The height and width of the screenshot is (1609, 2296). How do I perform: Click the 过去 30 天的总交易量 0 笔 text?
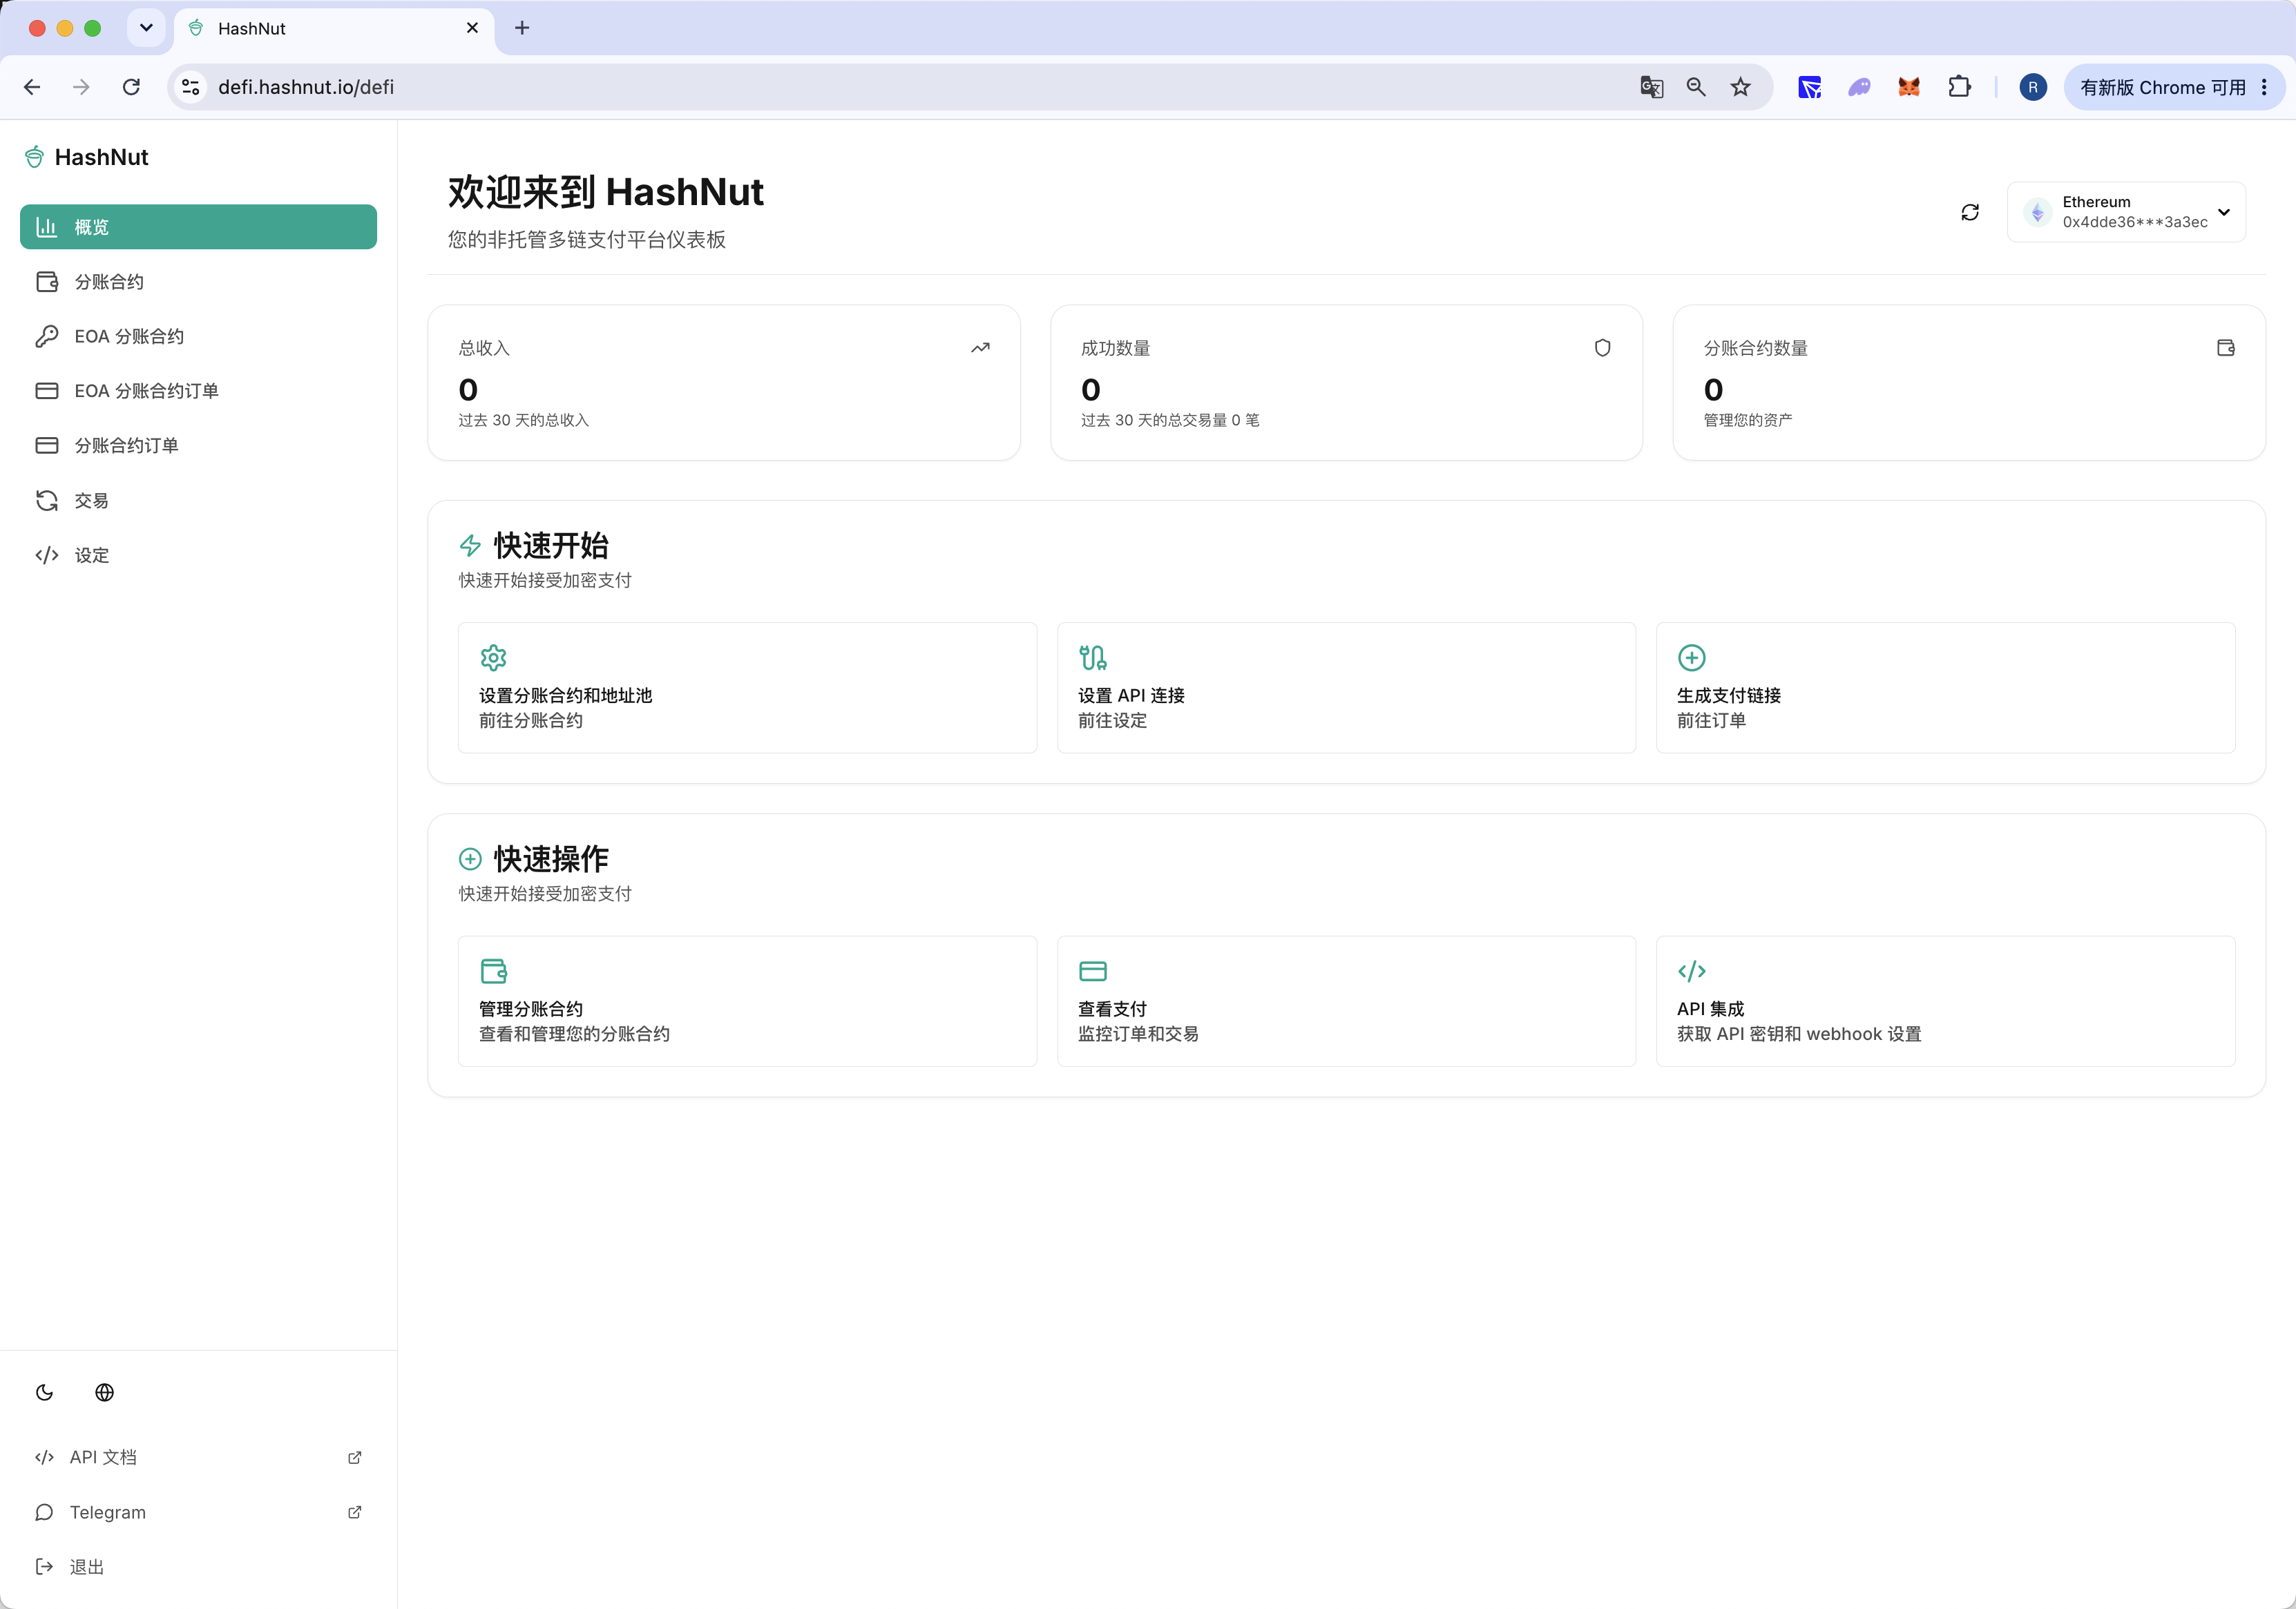(x=1170, y=420)
